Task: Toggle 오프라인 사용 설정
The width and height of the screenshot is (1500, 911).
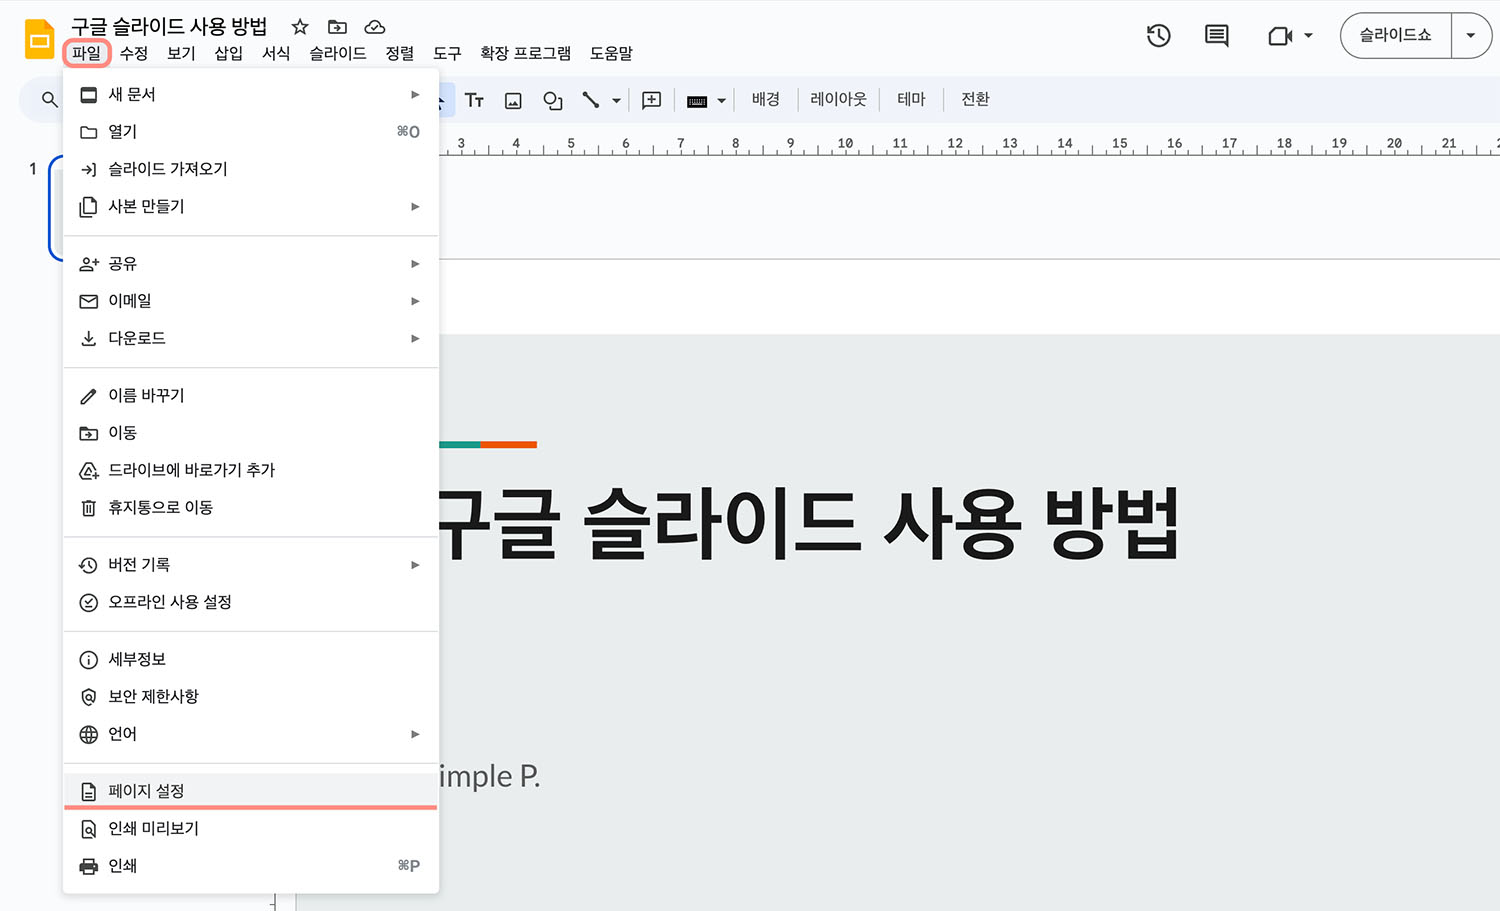Action: [251, 602]
